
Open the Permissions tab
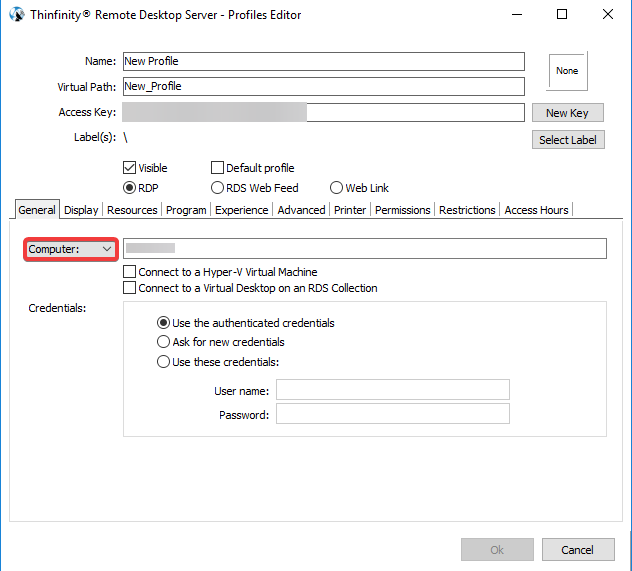tap(403, 210)
